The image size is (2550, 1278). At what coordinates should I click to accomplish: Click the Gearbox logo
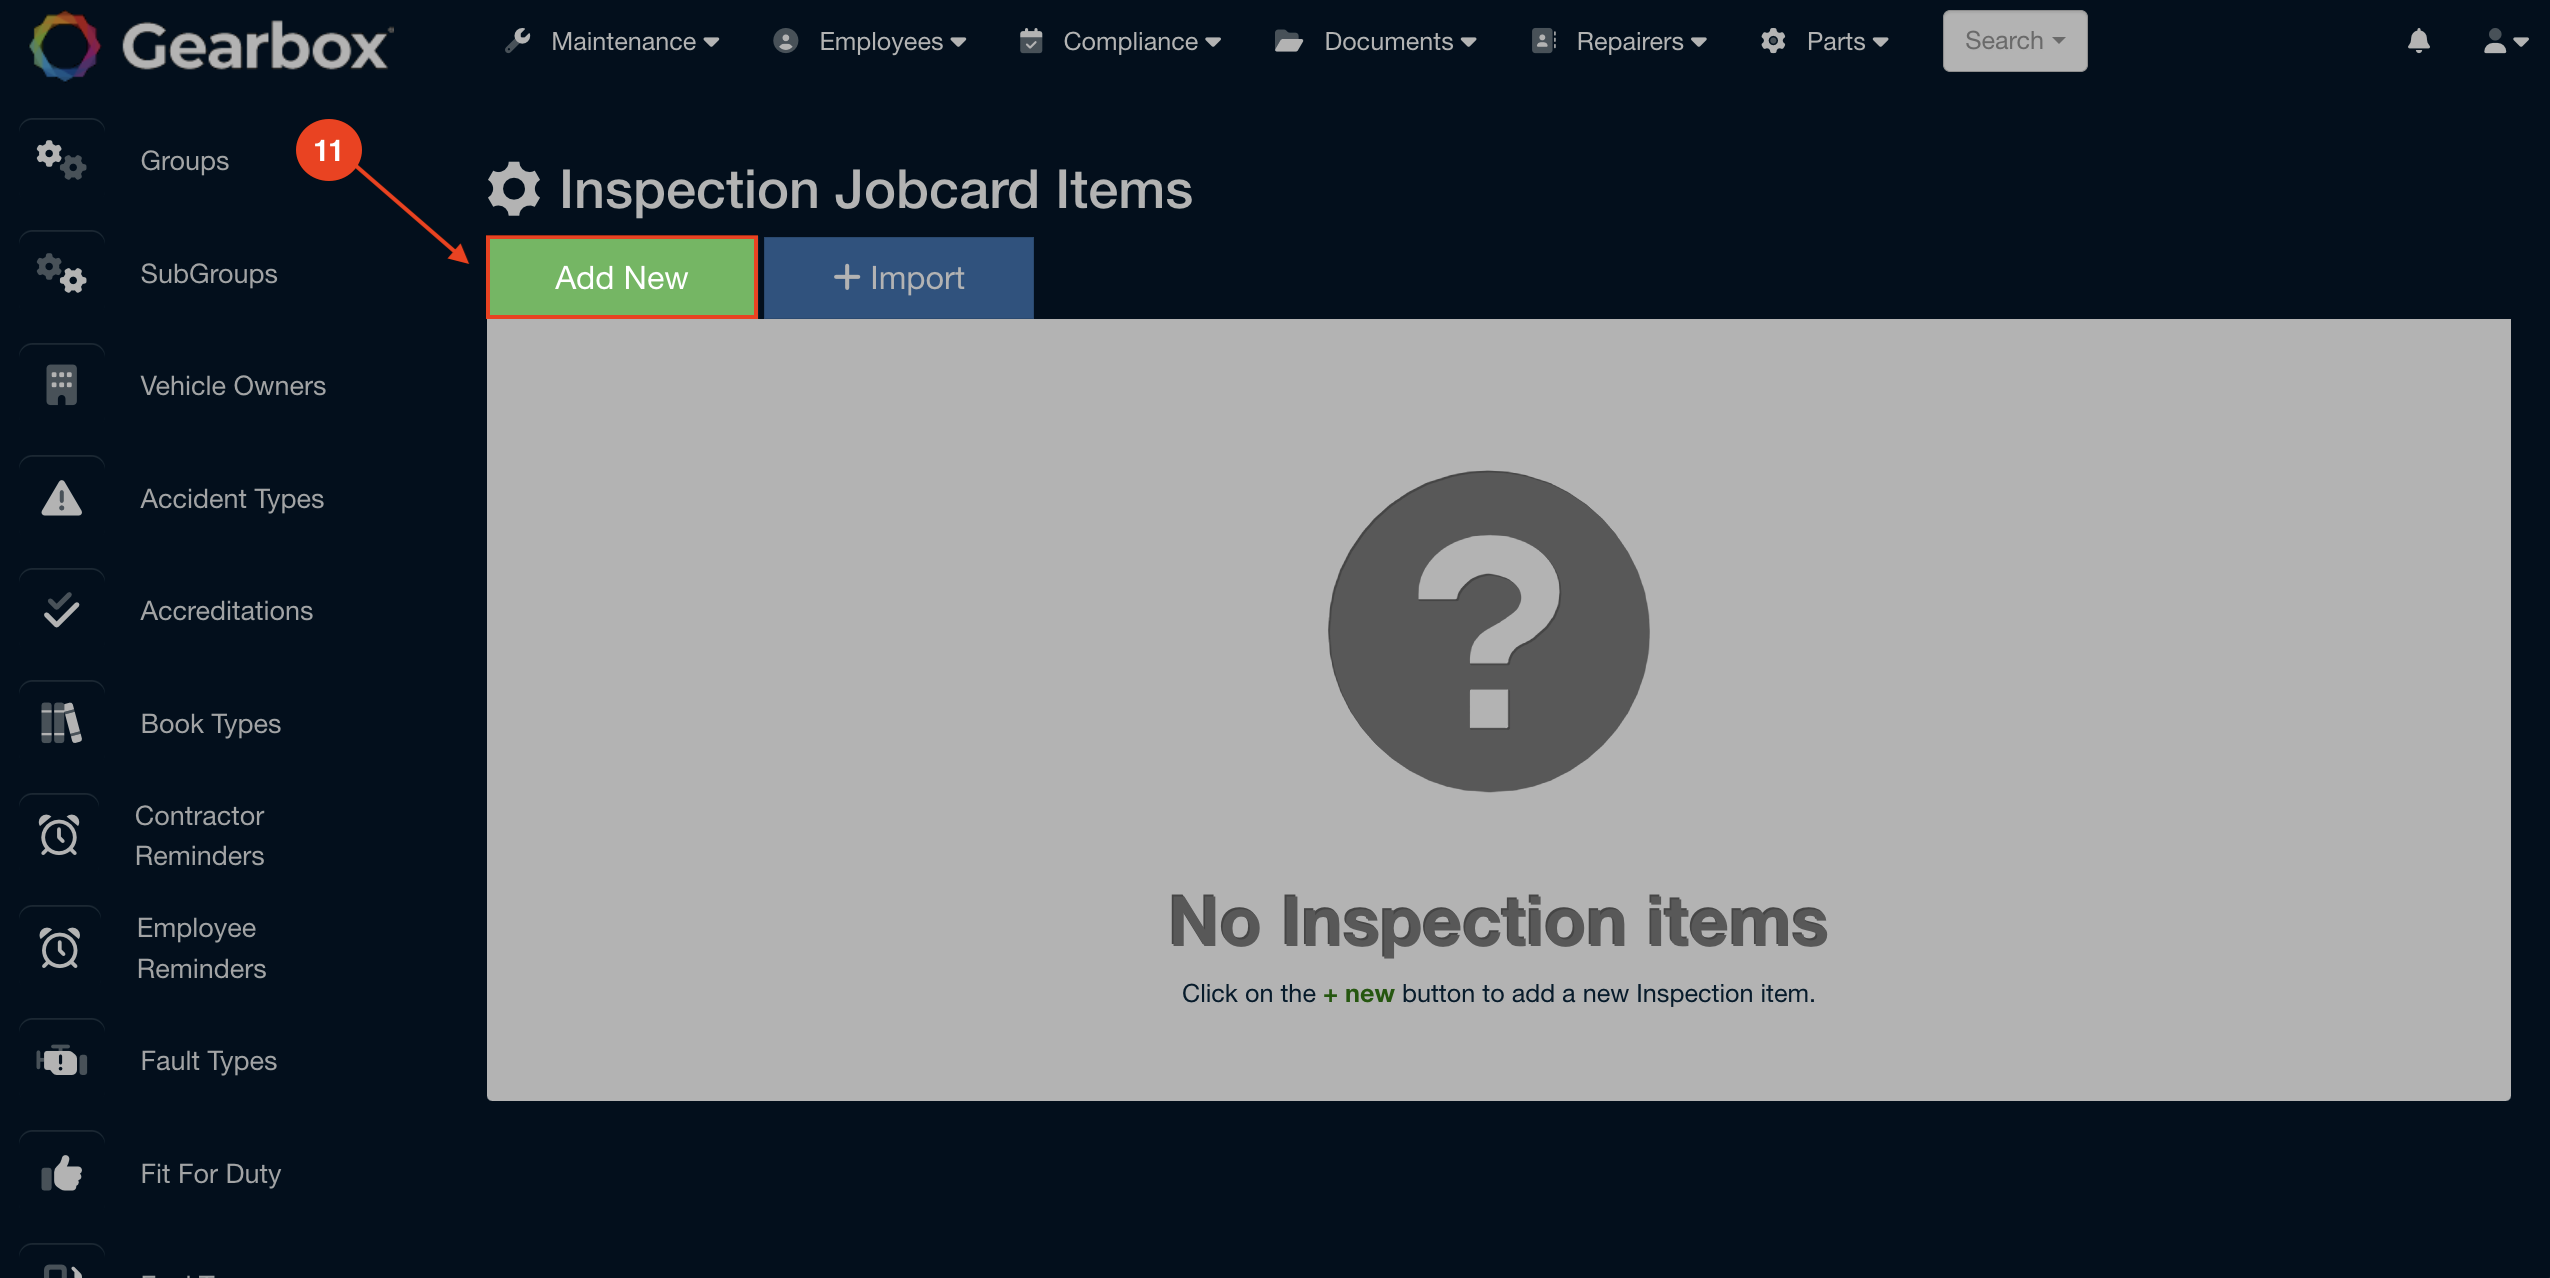pyautogui.click(x=208, y=44)
